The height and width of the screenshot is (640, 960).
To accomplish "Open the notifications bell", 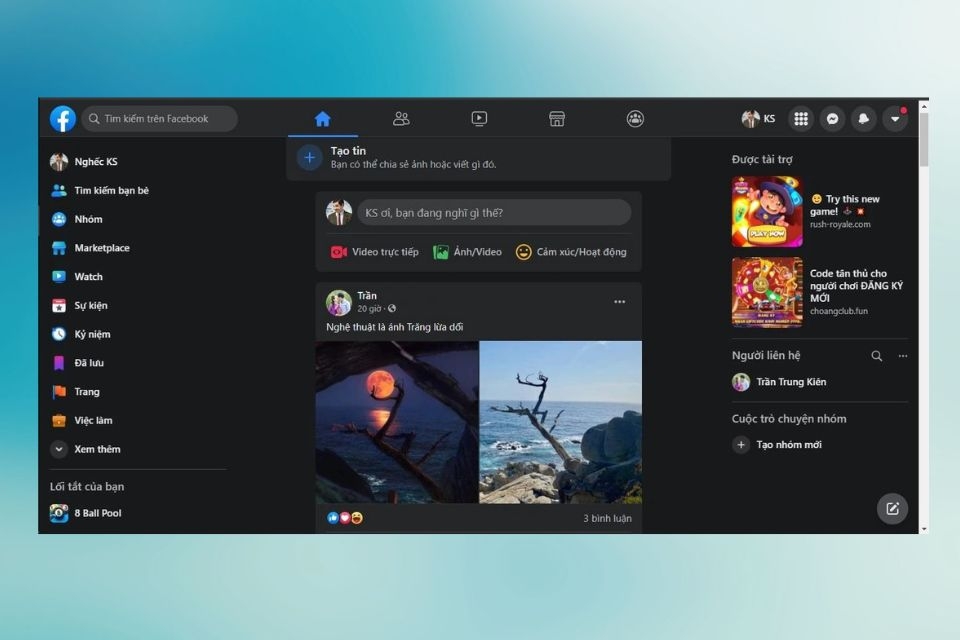I will point(863,119).
